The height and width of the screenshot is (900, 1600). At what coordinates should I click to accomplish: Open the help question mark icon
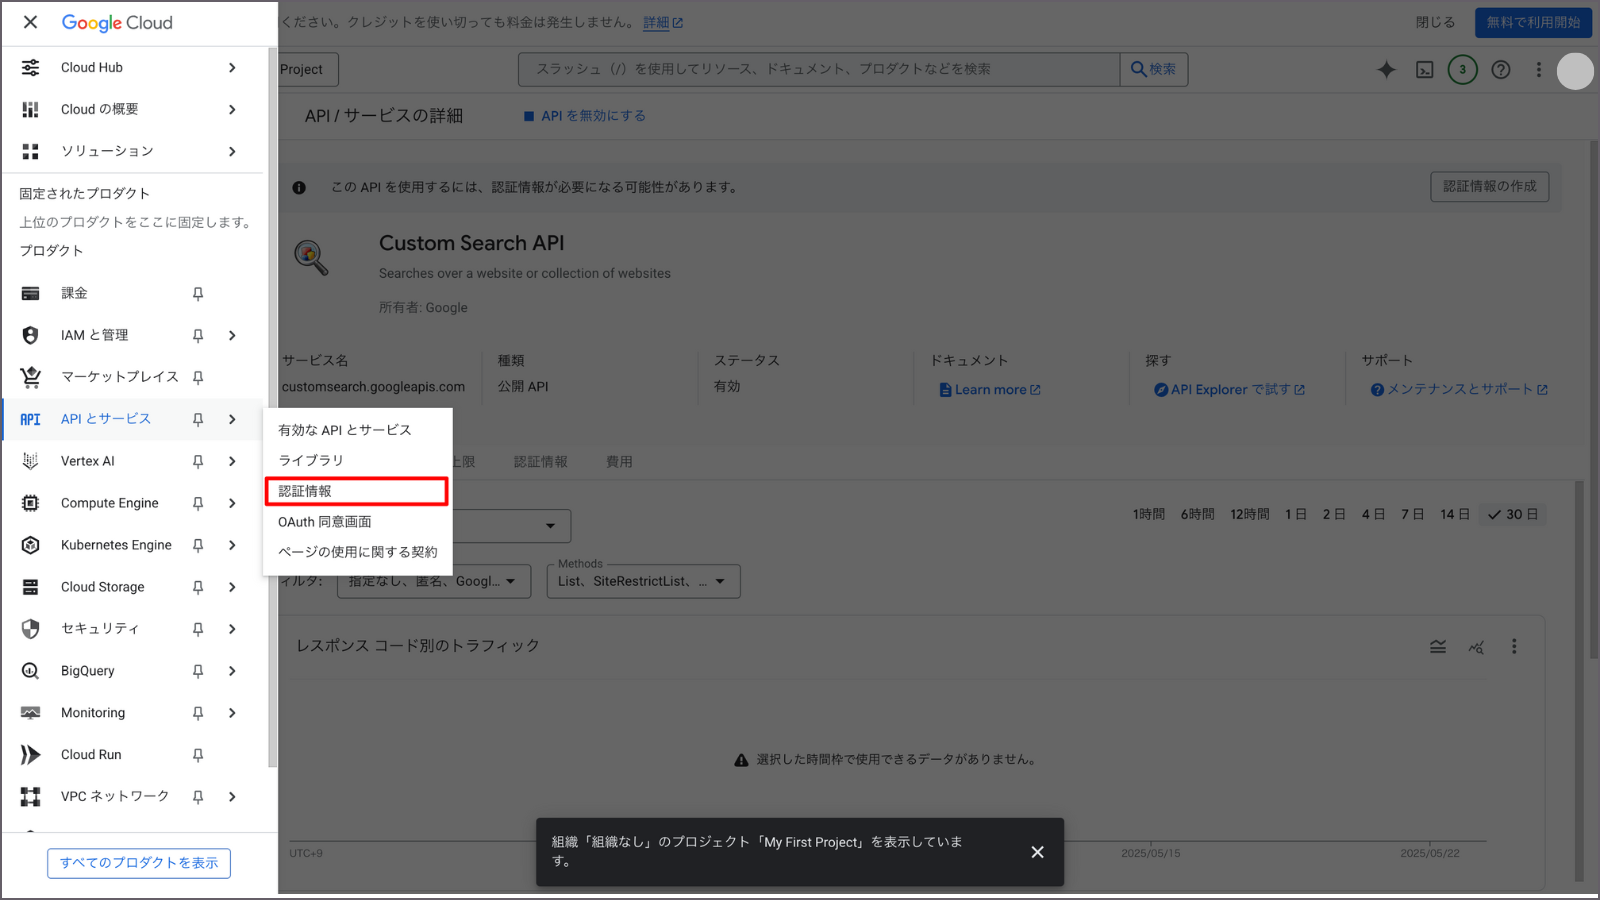(1501, 69)
